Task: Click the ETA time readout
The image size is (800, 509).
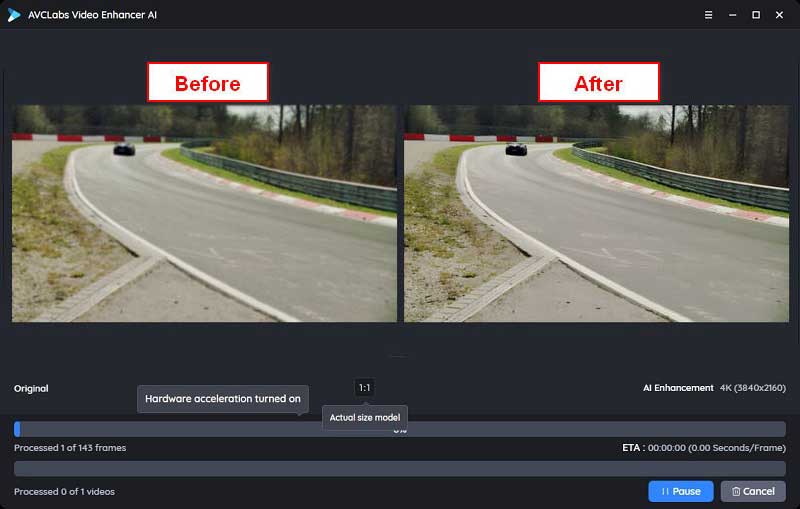Action: click(704, 447)
